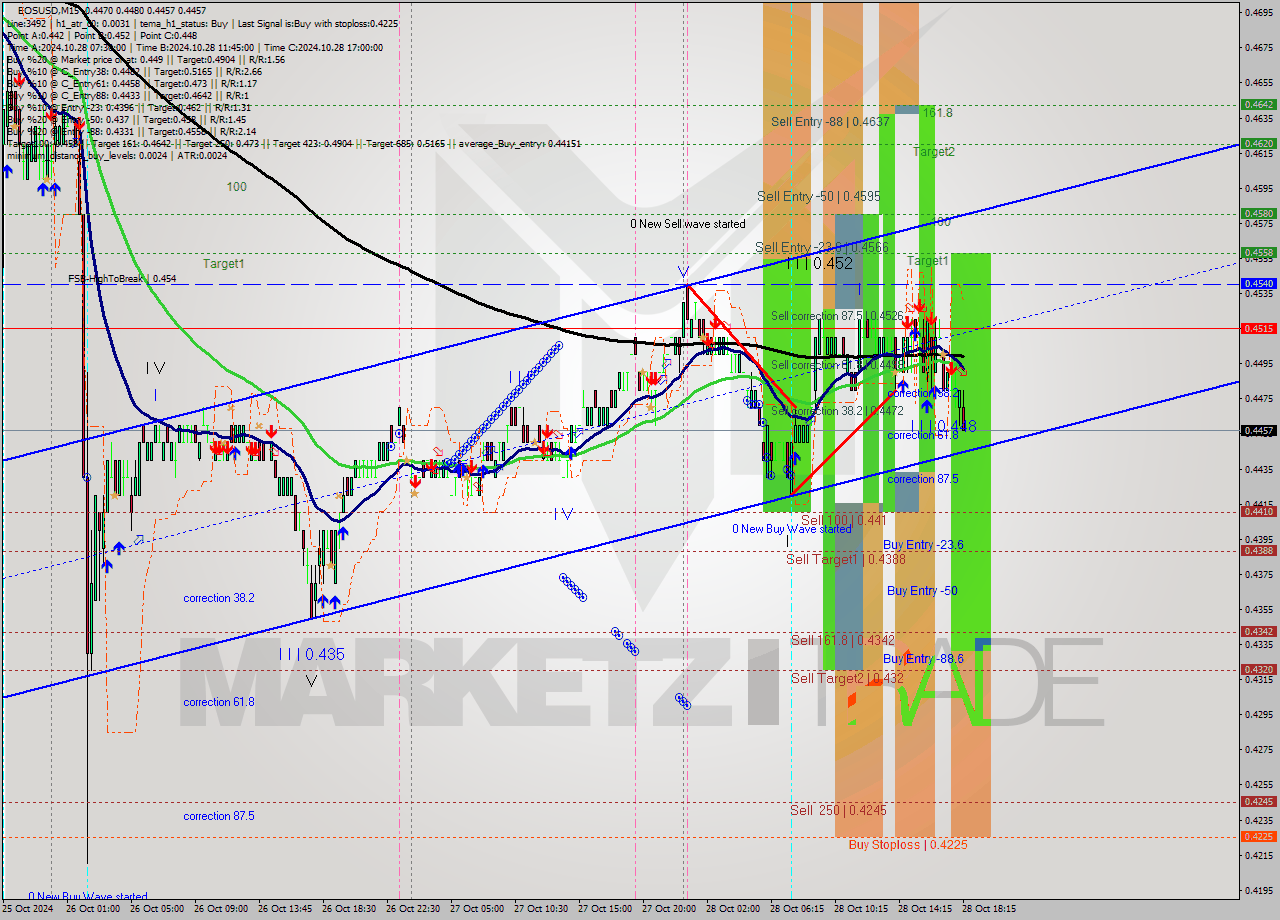
Task: Select the '26 Oct 13:45' time label
Action: point(286,909)
